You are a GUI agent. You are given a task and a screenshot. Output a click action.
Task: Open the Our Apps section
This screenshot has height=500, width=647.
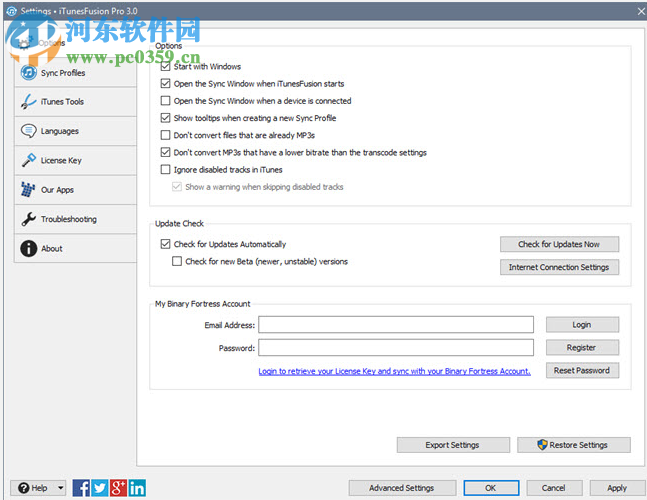click(x=75, y=190)
